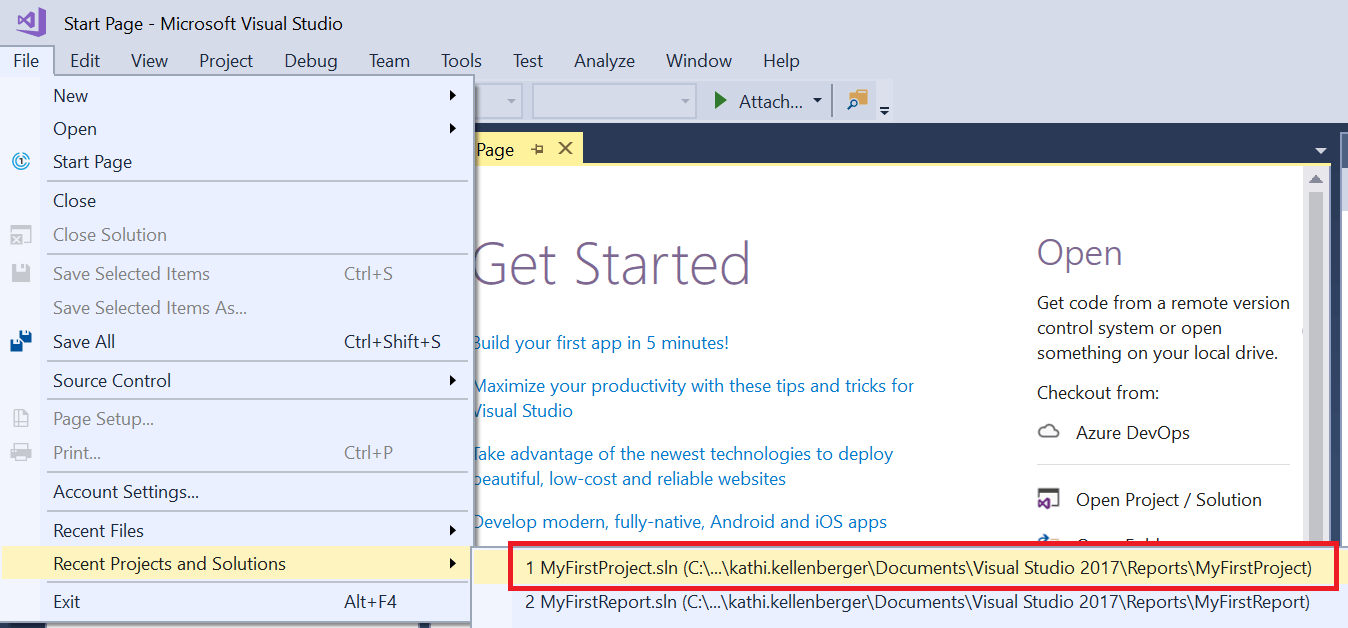Open the document tab list dropdown arrow
The width and height of the screenshot is (1348, 628).
click(1320, 150)
